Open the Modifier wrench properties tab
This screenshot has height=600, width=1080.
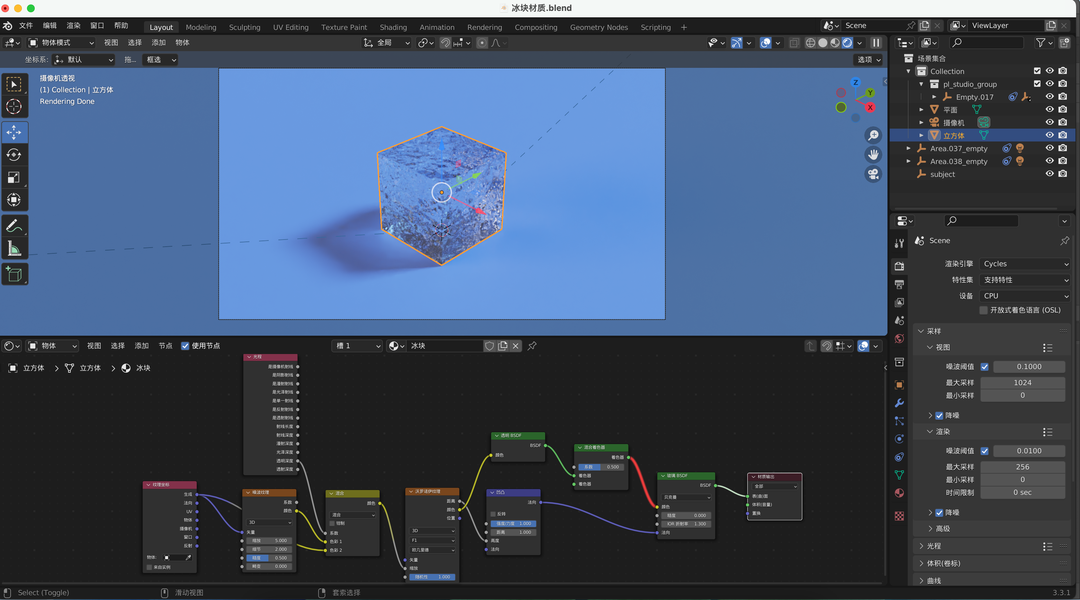tap(899, 403)
